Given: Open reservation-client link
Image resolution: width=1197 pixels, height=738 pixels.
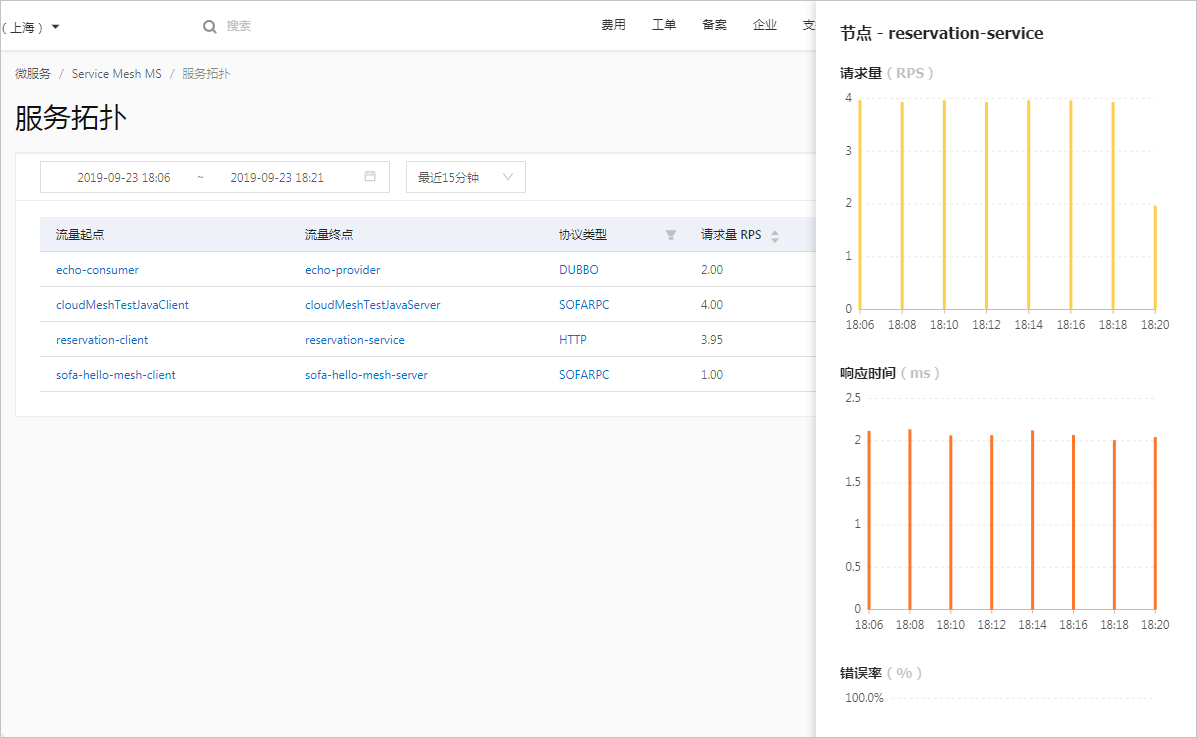Looking at the screenshot, I should tap(102, 340).
